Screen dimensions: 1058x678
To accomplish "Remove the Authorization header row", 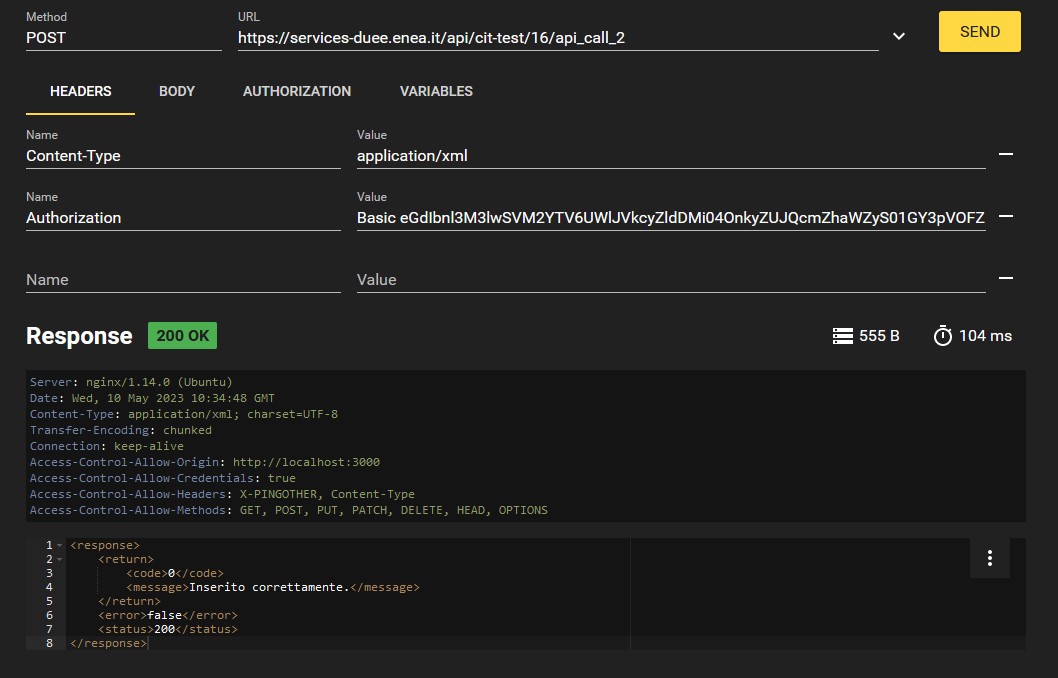I will (x=1006, y=216).
